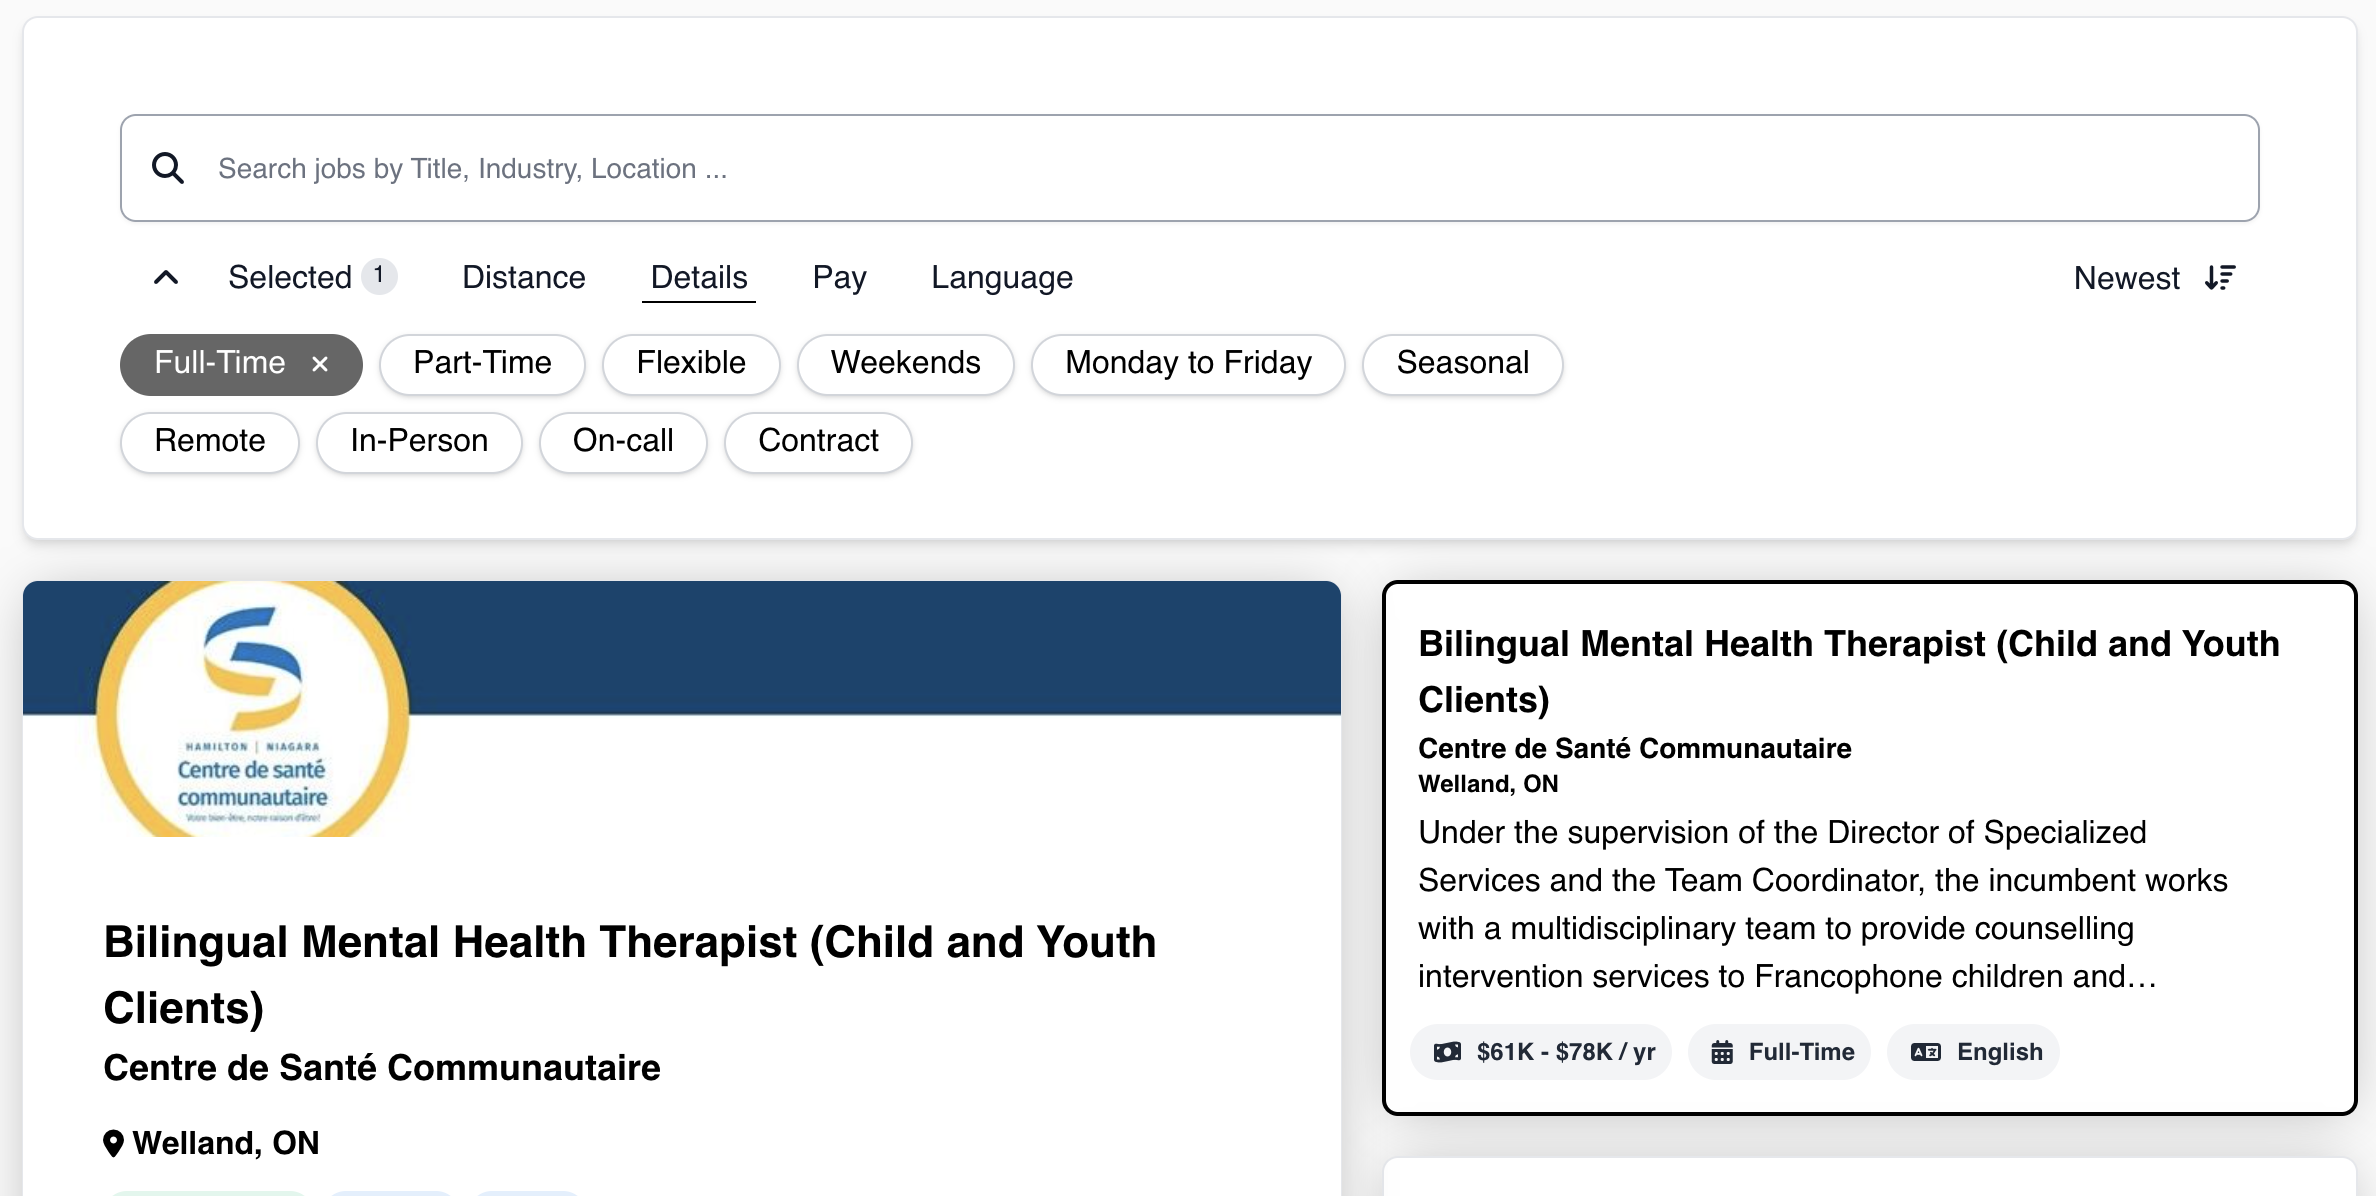Click the Centre de santé communautaire logo
Viewport: 2376px width, 1196px height.
(x=252, y=709)
